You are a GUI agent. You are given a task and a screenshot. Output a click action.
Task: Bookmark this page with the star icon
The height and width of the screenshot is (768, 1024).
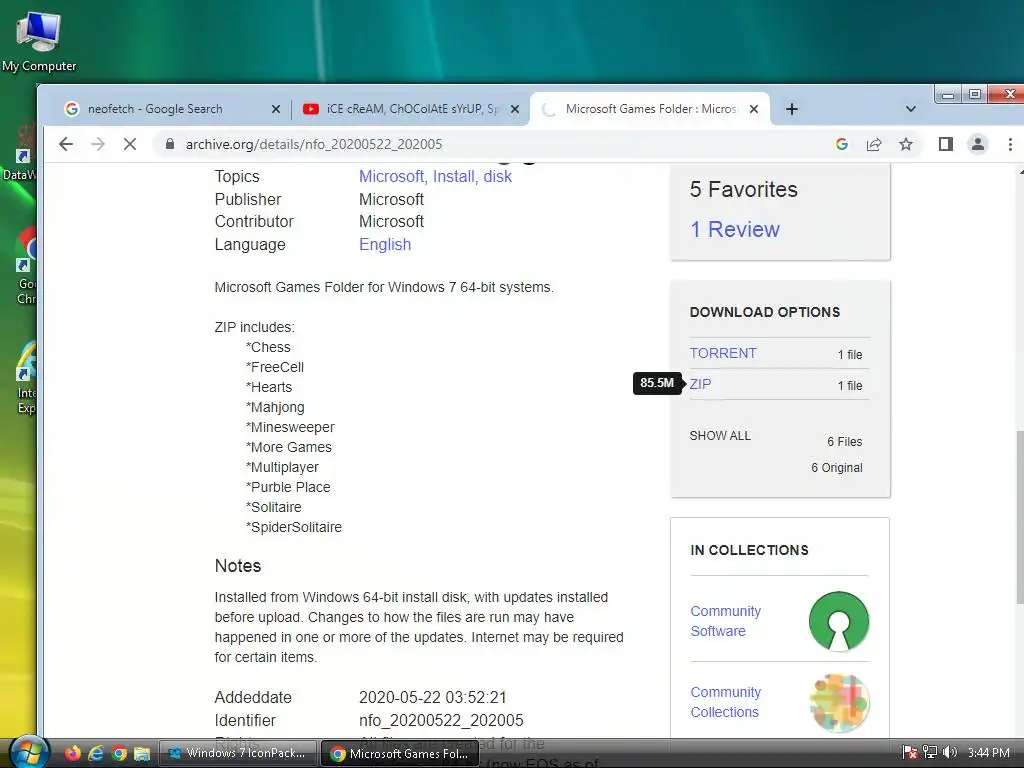(906, 144)
